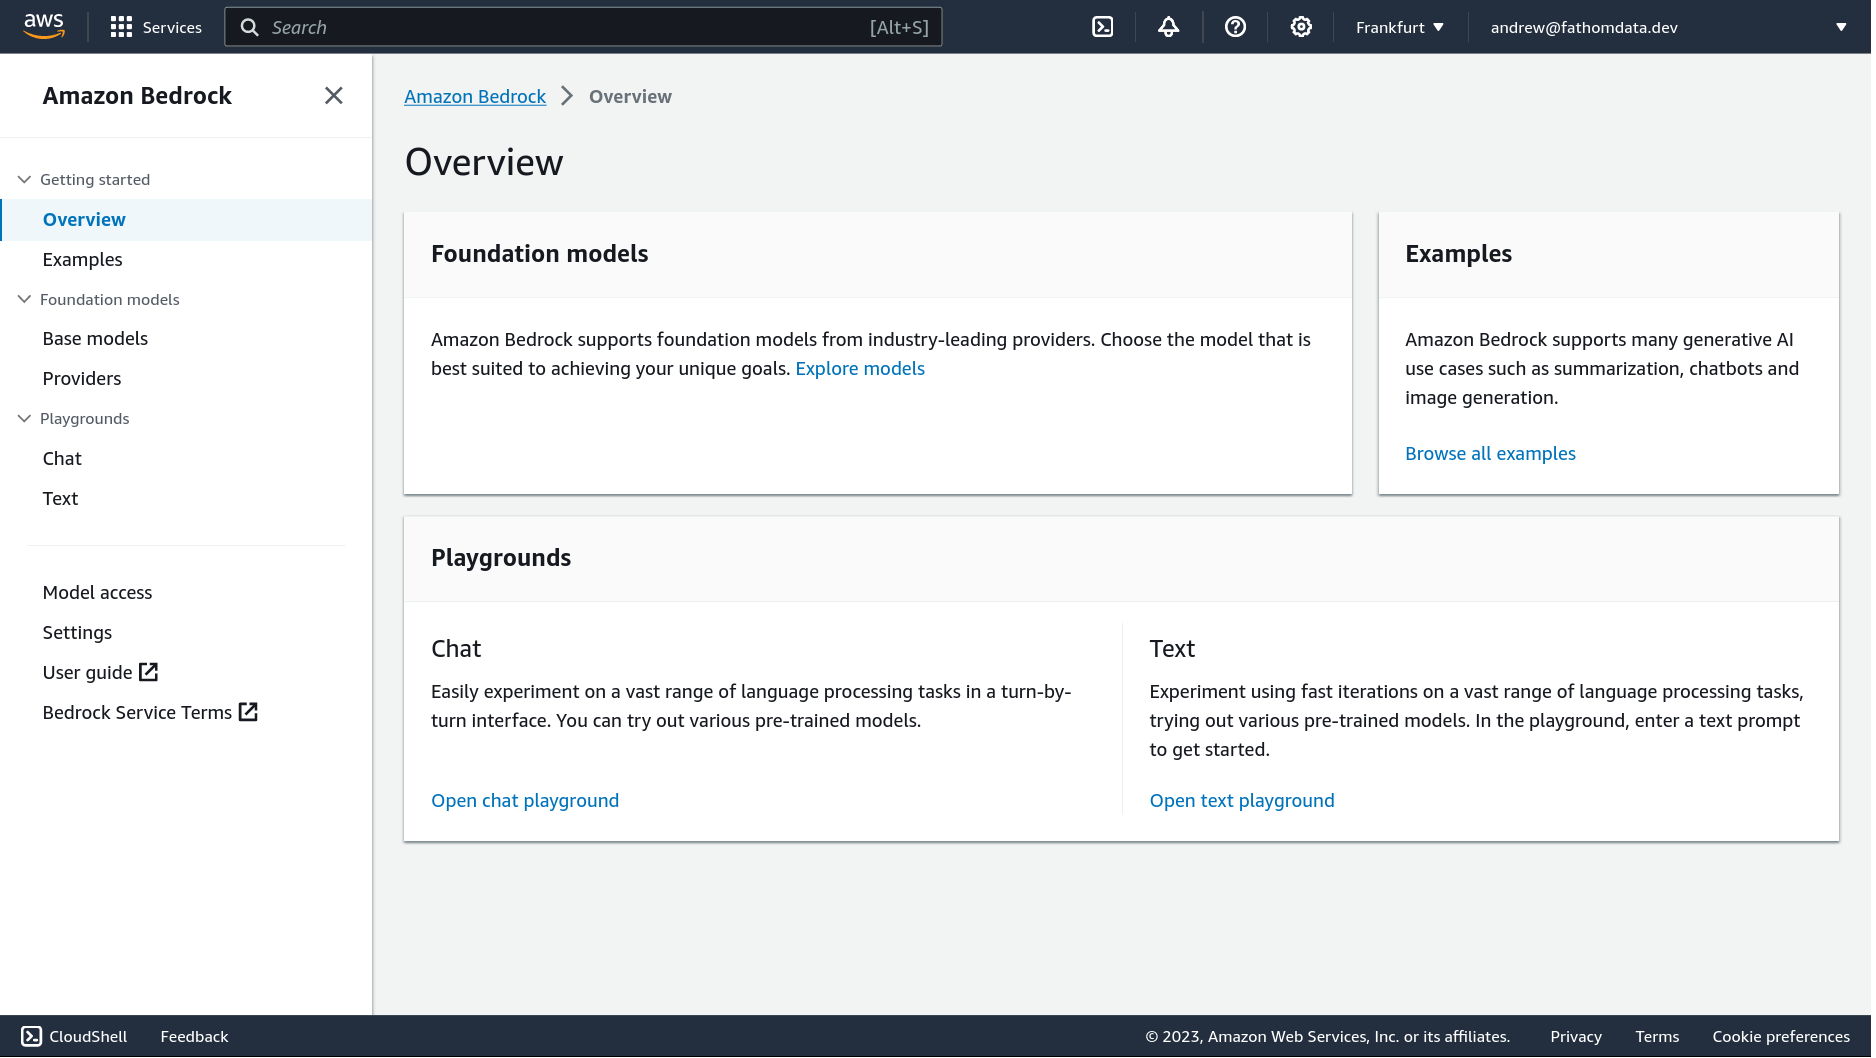Go to Model access page
This screenshot has width=1876, height=1058.
pyautogui.click(x=97, y=592)
